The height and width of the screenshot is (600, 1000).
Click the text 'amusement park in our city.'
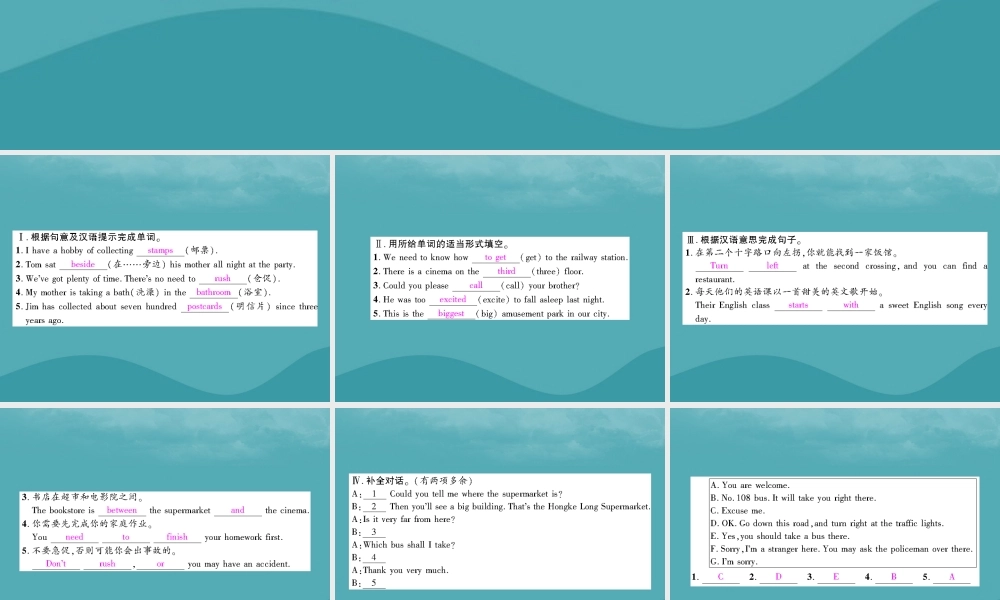coord(555,313)
